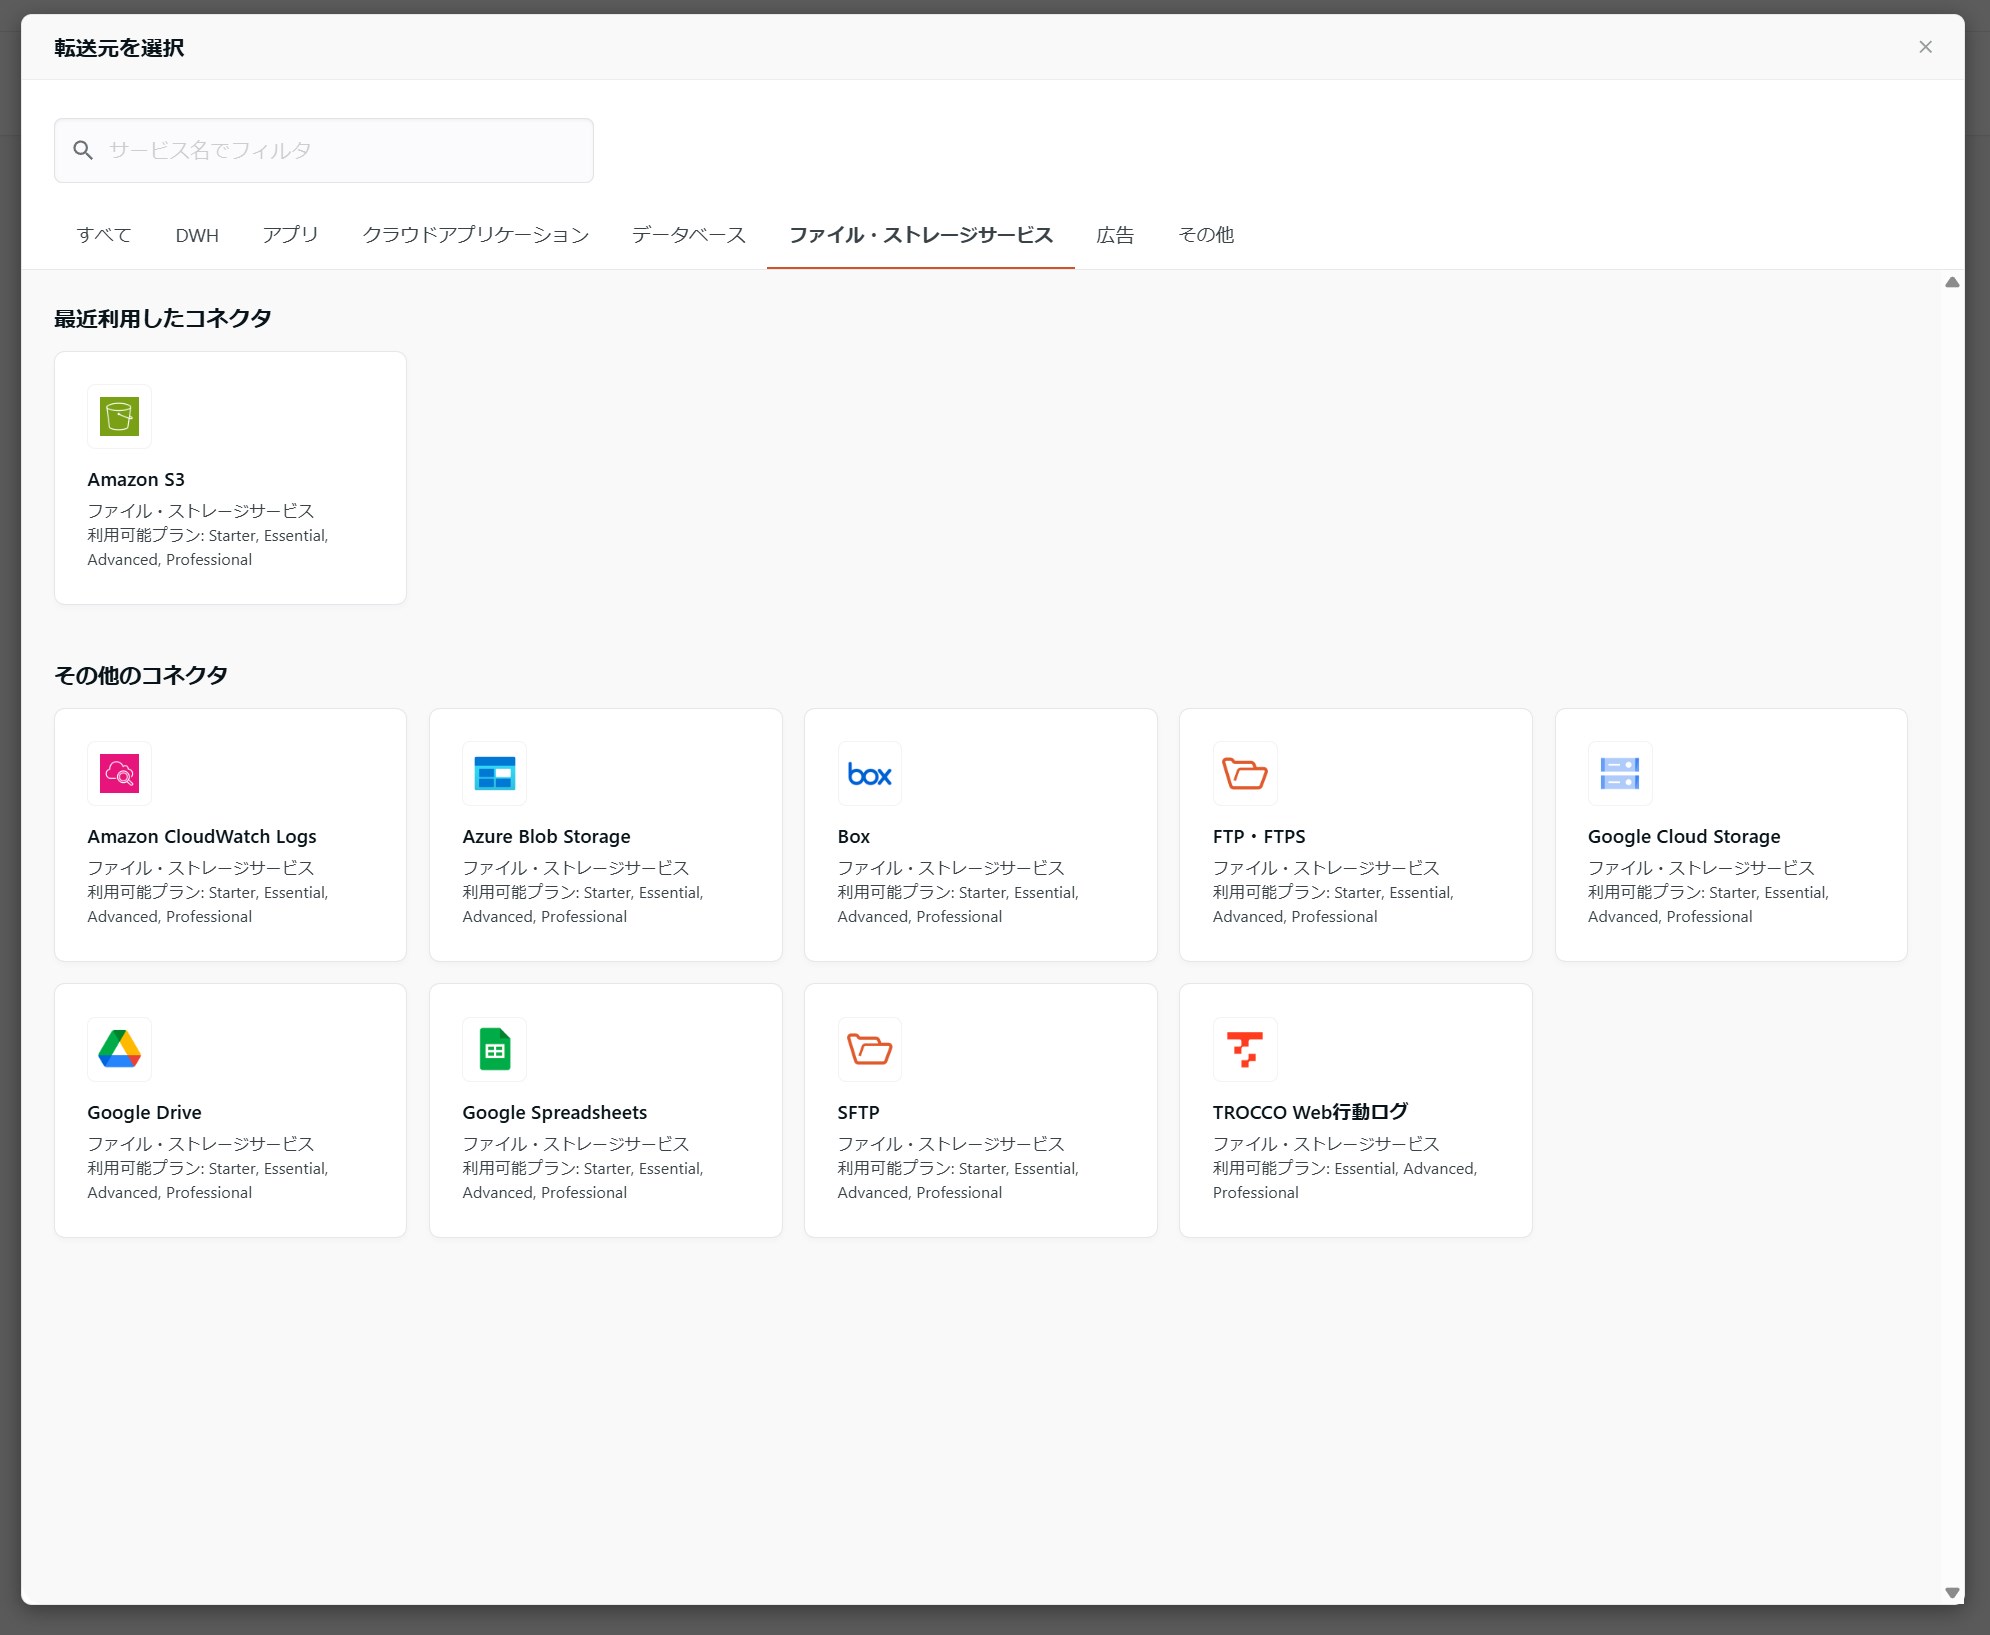Choose the SFTP folder icon
This screenshot has height=1635, width=1990.
tap(869, 1049)
